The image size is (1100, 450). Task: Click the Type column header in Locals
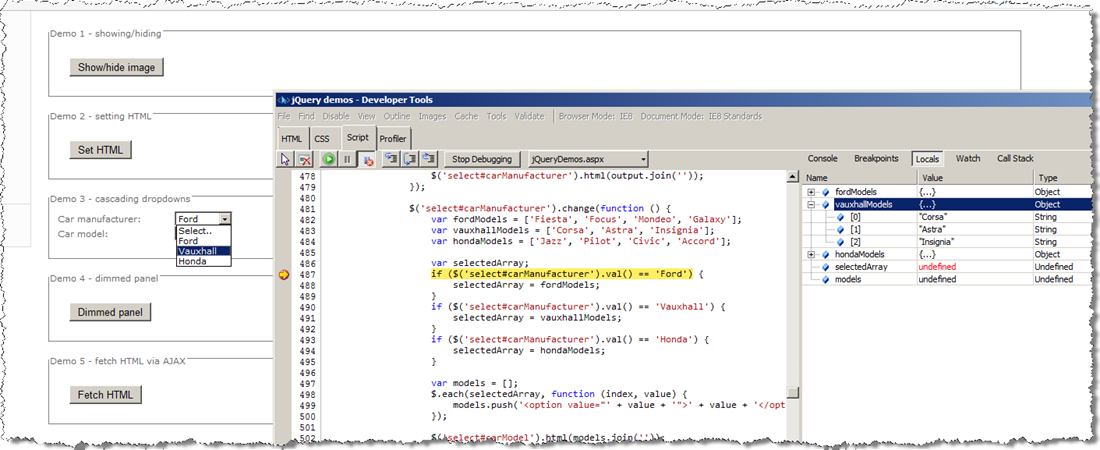(x=1063, y=178)
